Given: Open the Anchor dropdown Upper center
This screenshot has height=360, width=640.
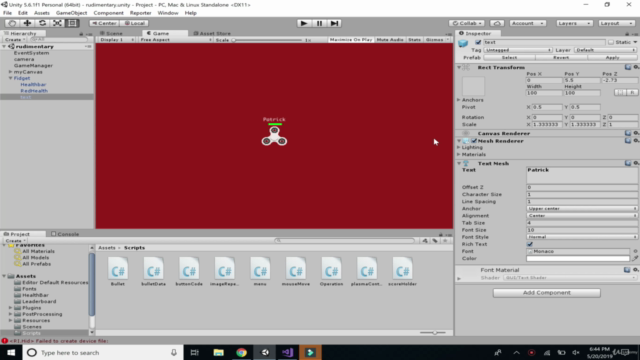Looking at the screenshot, I should [582, 209].
